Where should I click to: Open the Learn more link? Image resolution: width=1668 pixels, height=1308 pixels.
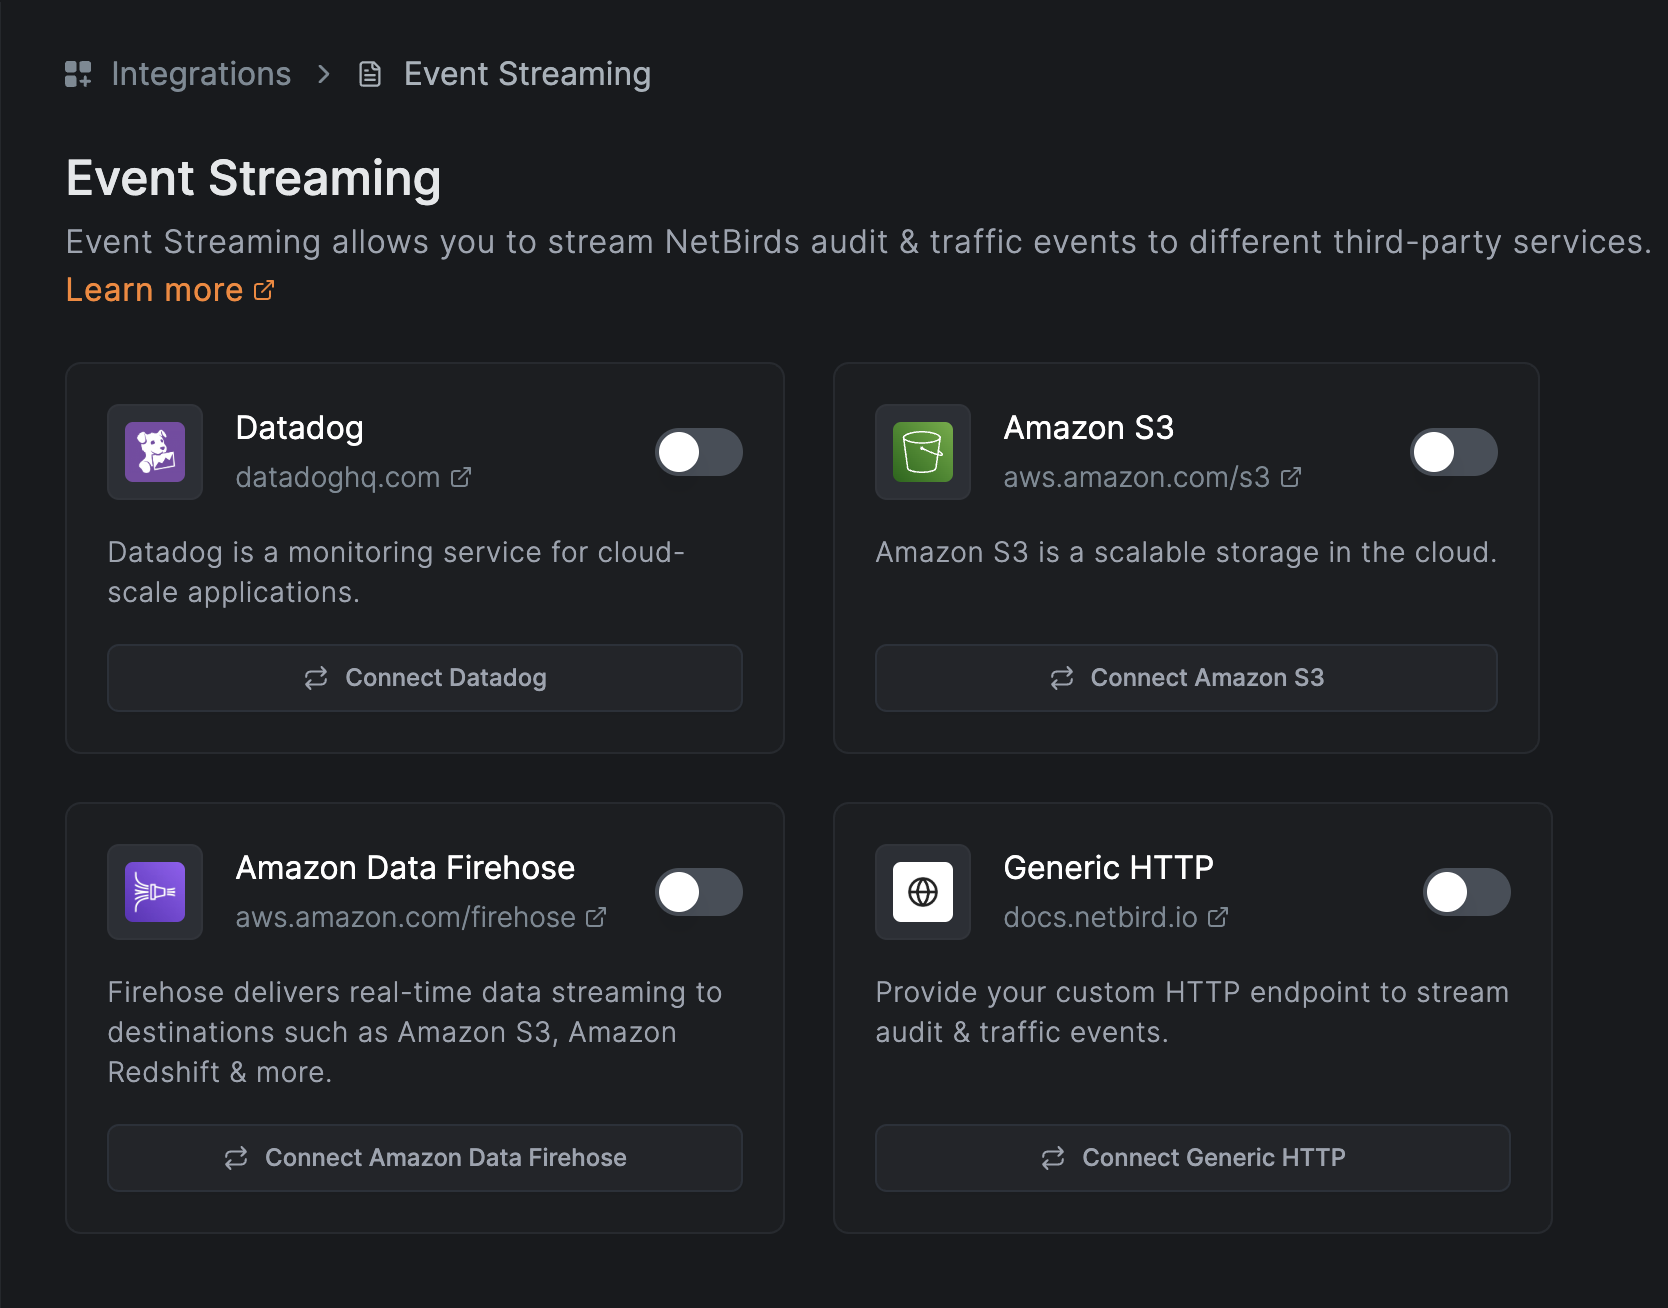[x=155, y=289]
